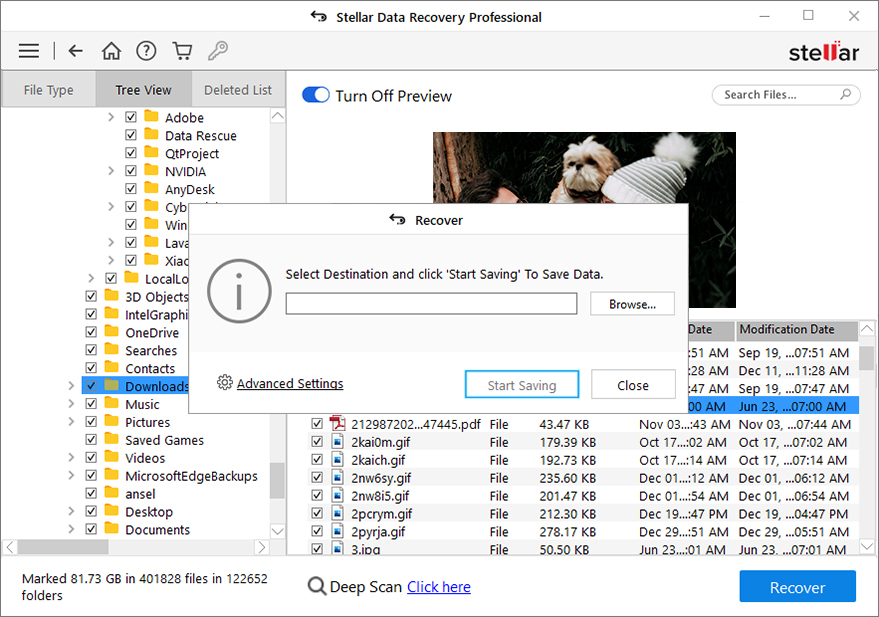Expand the MicrosoftEdgeBackups folder node
The height and width of the screenshot is (617, 879).
click(x=71, y=475)
